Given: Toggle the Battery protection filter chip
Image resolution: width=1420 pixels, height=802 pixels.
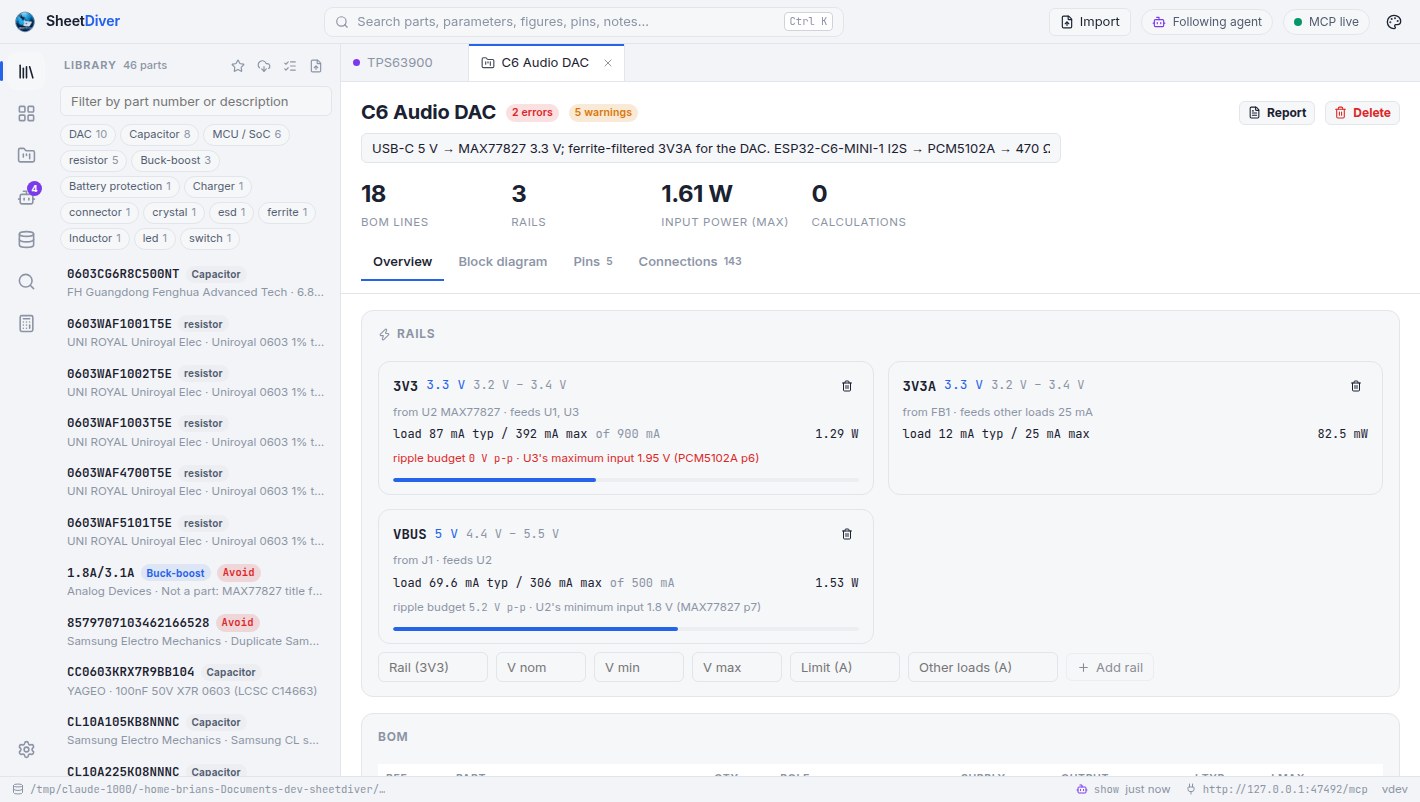Looking at the screenshot, I should point(120,186).
